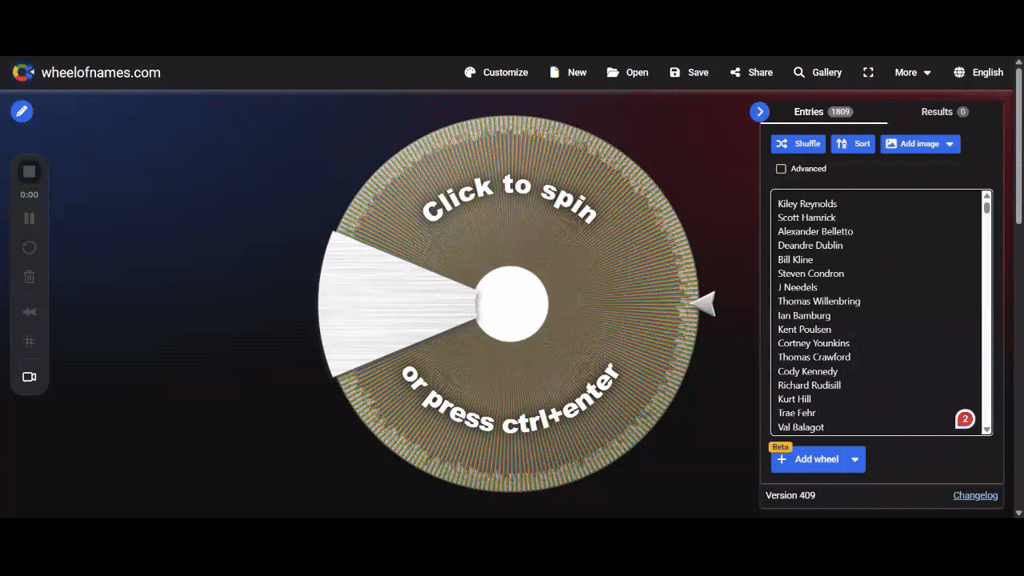The image size is (1024, 576).
Task: Click the entry 'Kurt Hill'
Action: pyautogui.click(x=794, y=399)
